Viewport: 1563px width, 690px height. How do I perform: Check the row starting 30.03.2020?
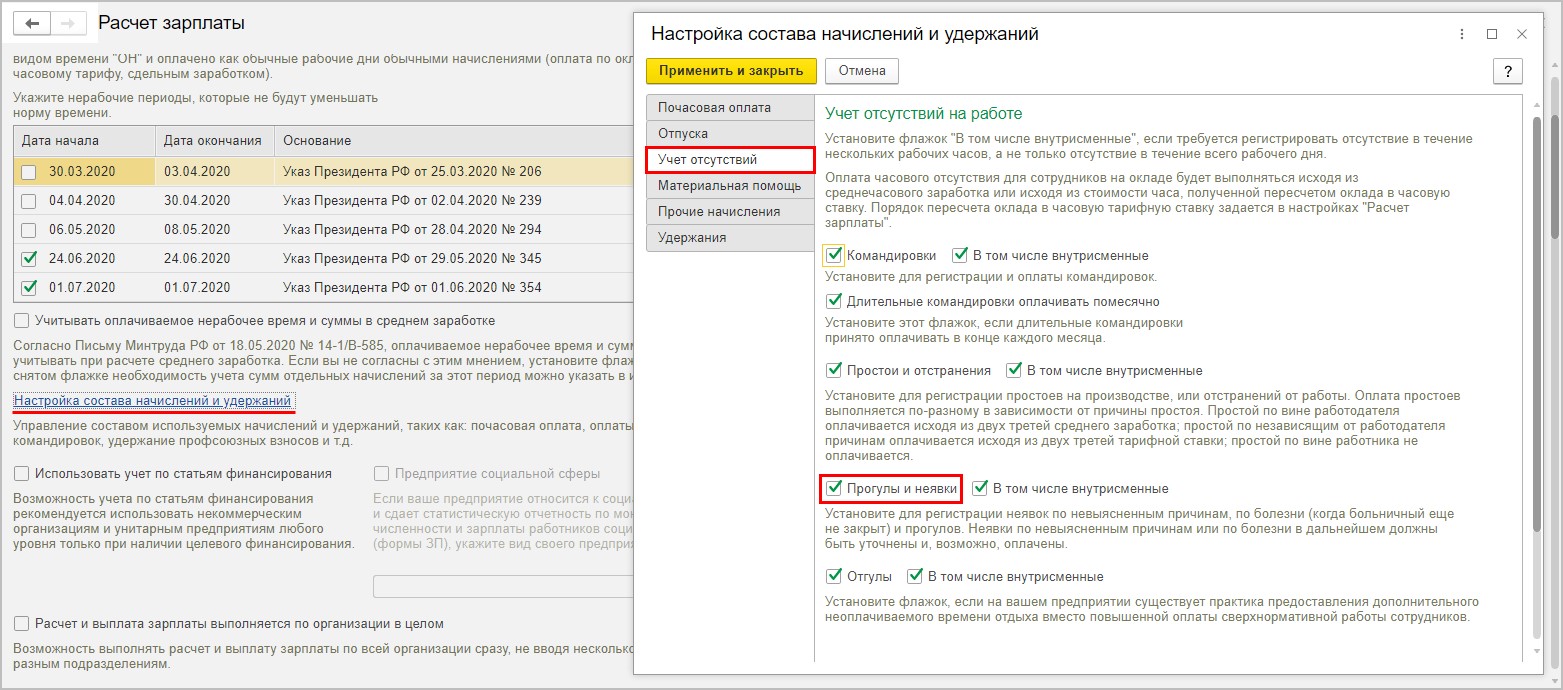pos(29,172)
